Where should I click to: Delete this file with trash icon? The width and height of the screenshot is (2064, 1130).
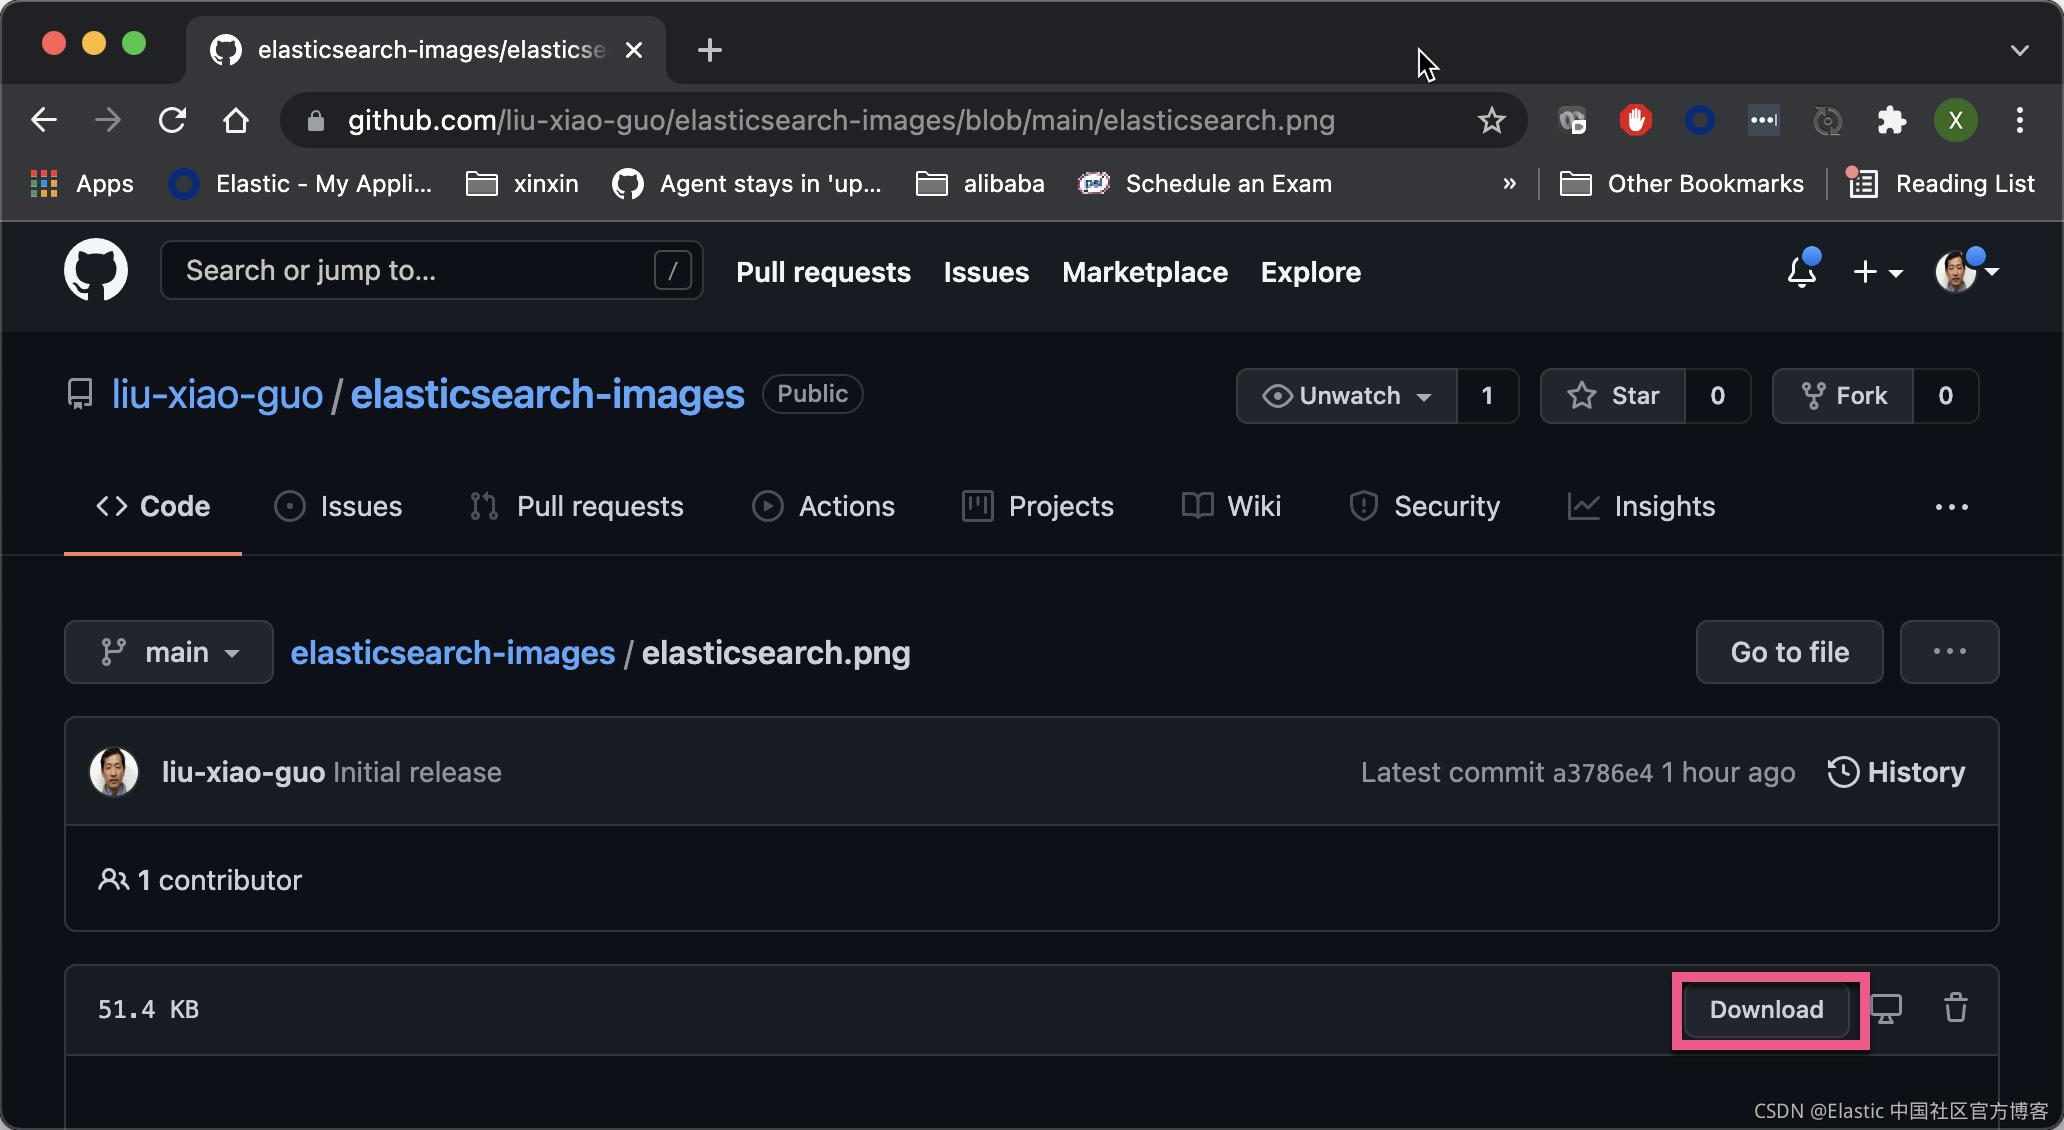tap(1956, 1008)
